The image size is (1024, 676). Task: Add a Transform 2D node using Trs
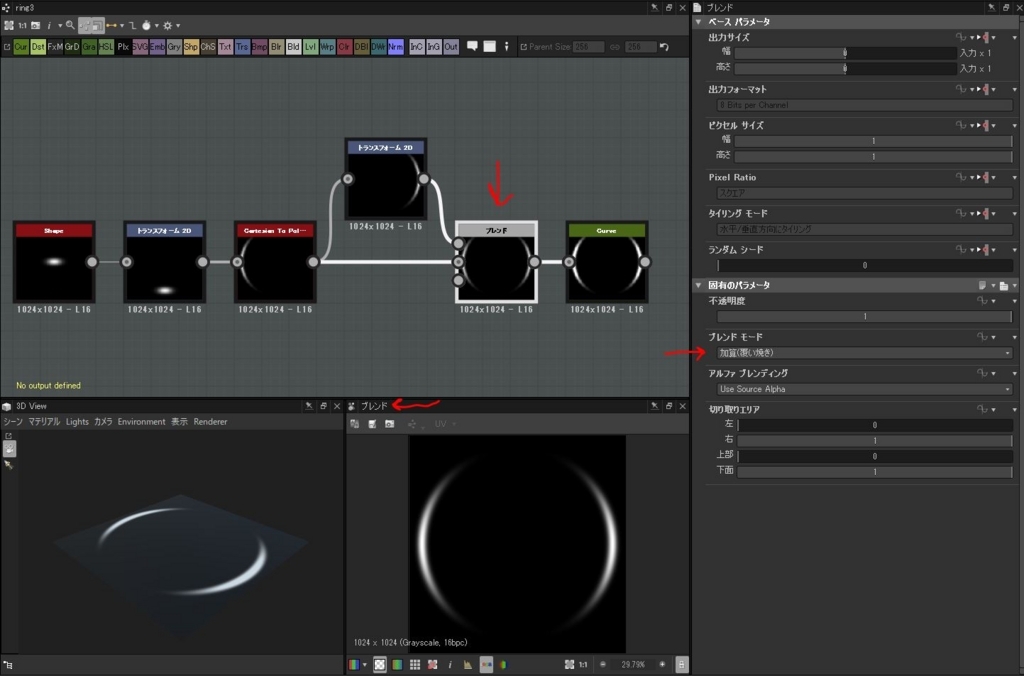pyautogui.click(x=242, y=47)
